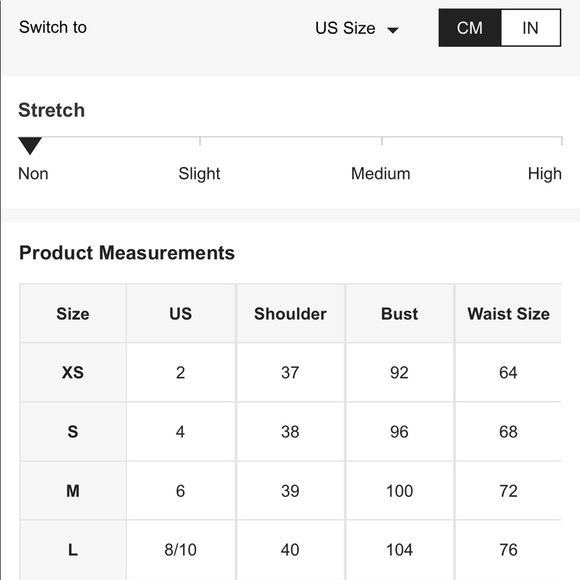Select the XS size row
The image size is (580, 580).
click(290, 372)
